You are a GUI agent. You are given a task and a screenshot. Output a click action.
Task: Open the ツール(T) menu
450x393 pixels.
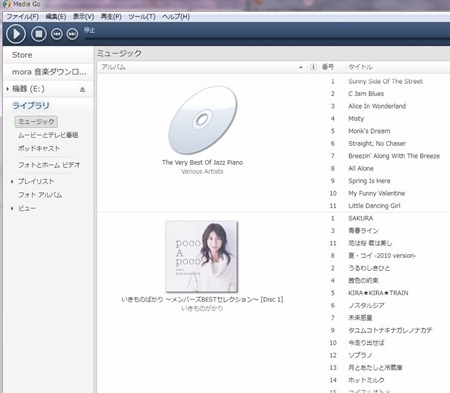point(142,17)
